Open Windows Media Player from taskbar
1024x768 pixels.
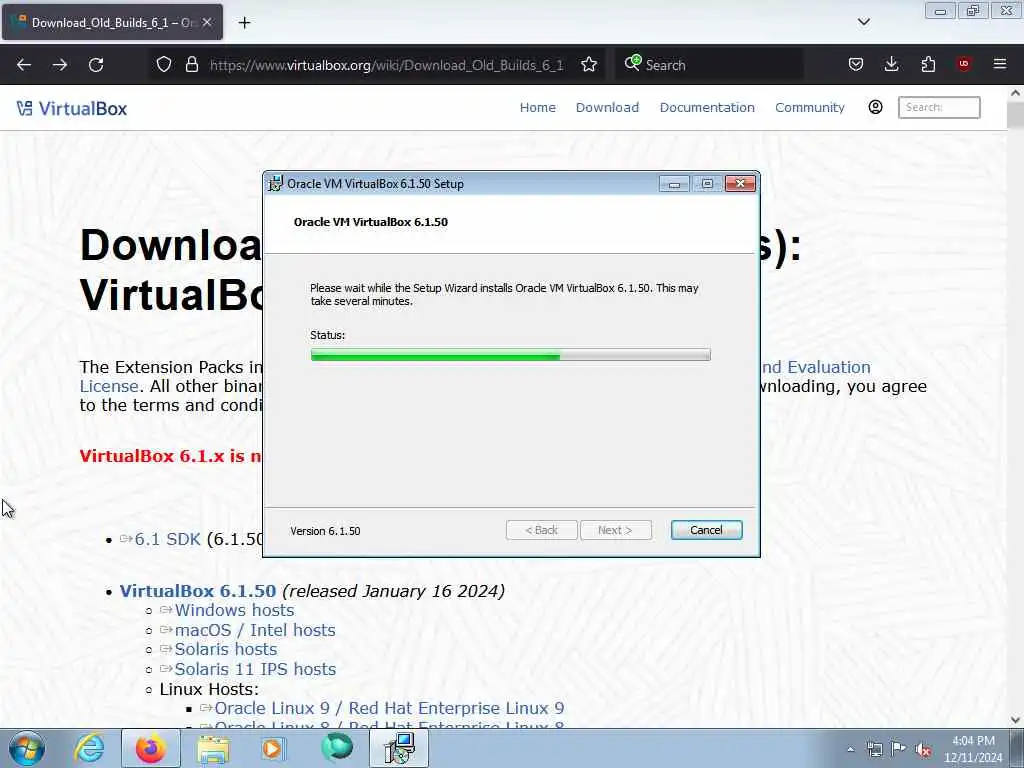tap(273, 748)
